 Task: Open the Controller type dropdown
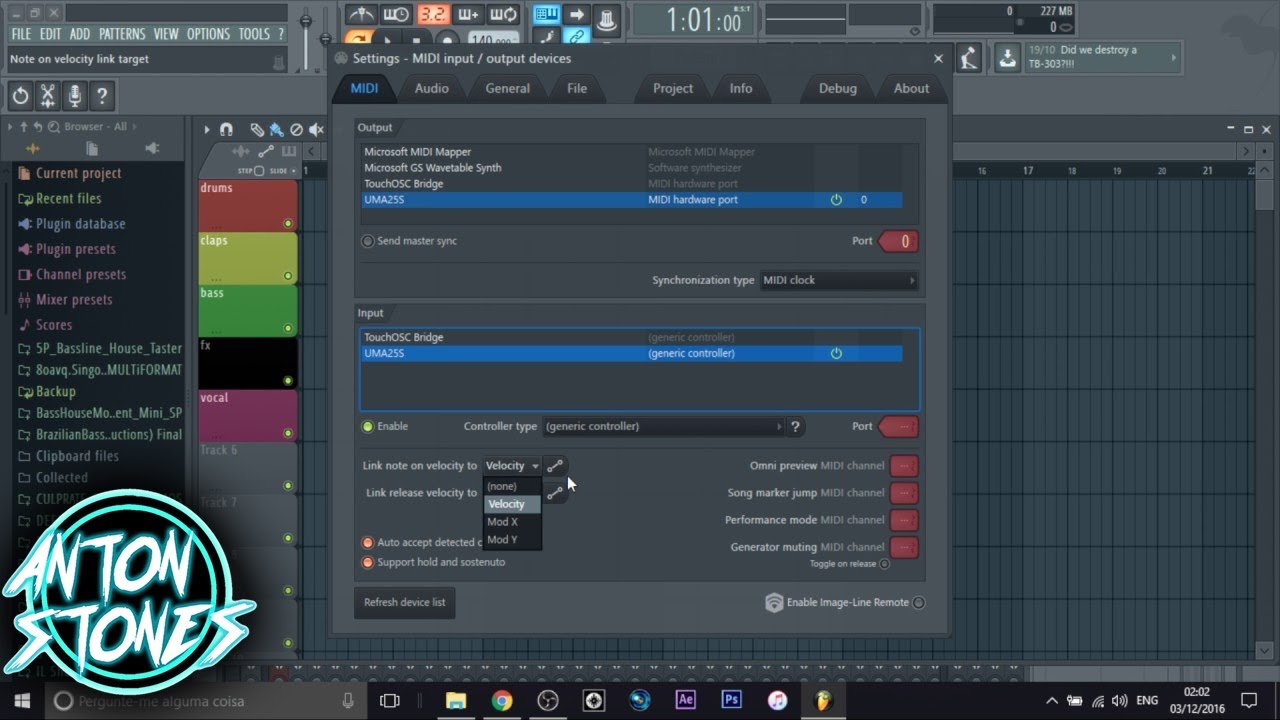pos(663,426)
